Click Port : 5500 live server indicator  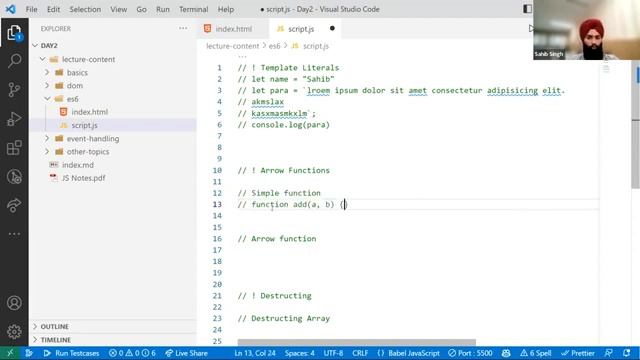click(470, 353)
